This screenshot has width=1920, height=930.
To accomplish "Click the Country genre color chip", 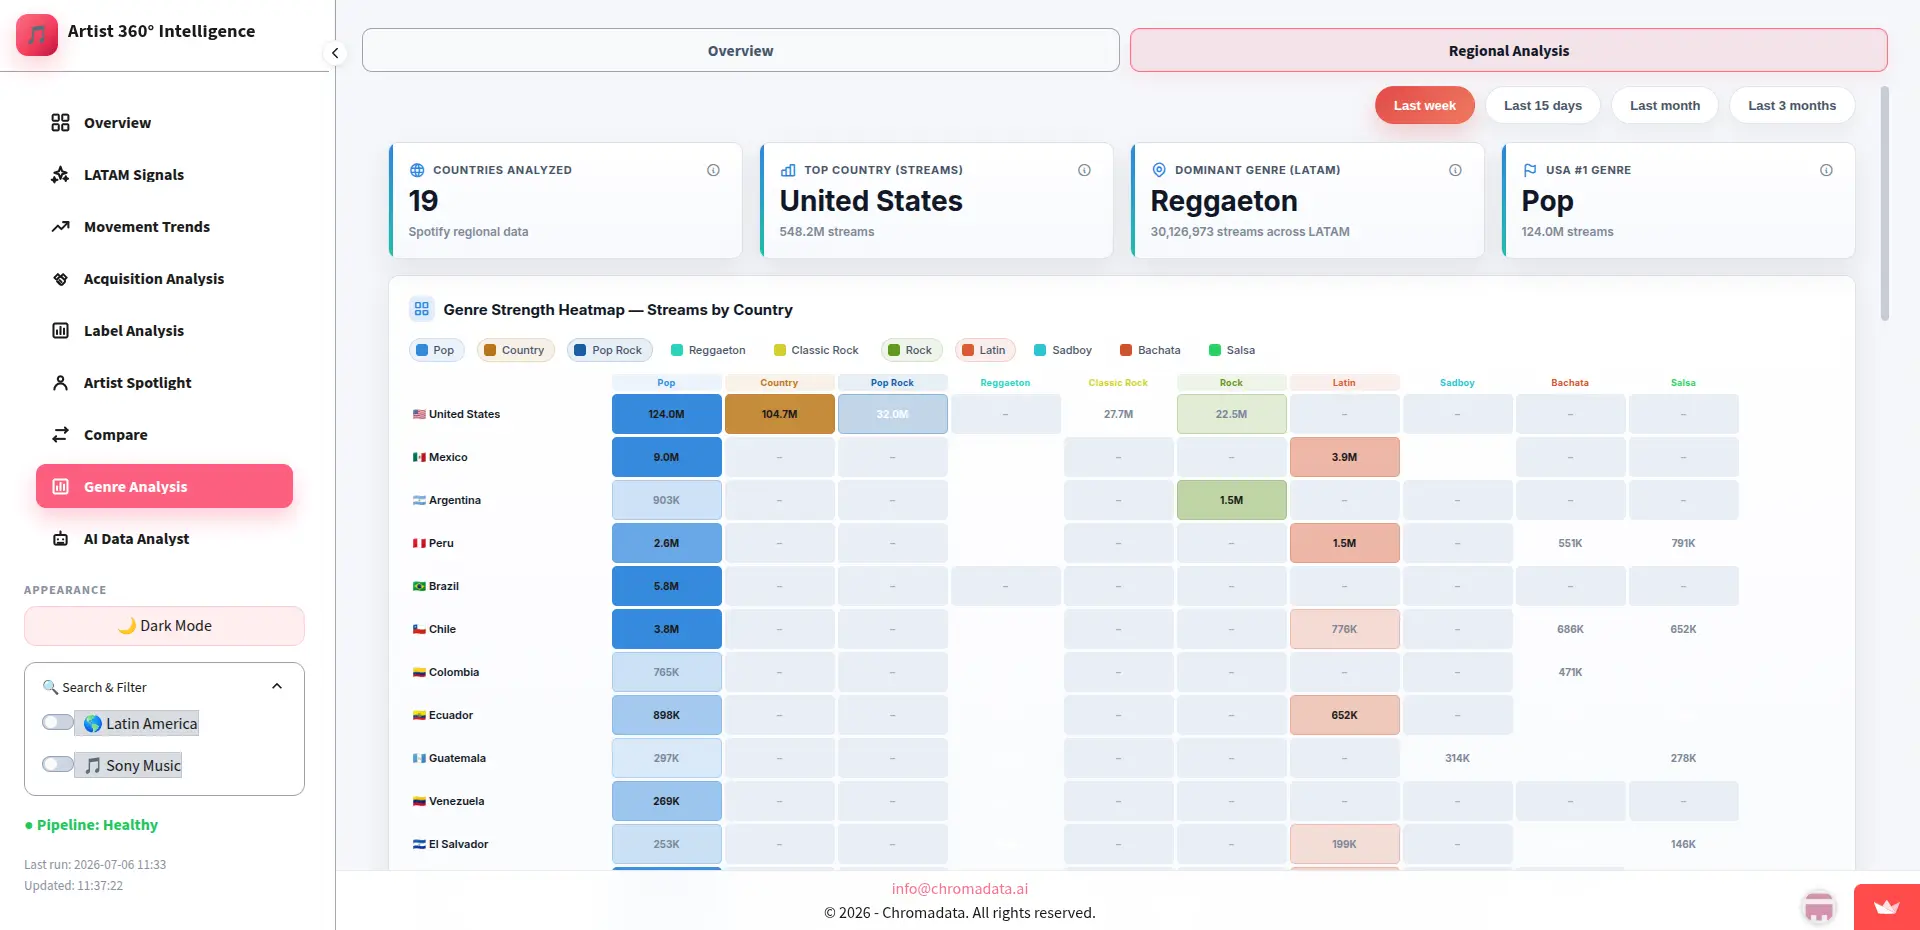I will tap(515, 350).
